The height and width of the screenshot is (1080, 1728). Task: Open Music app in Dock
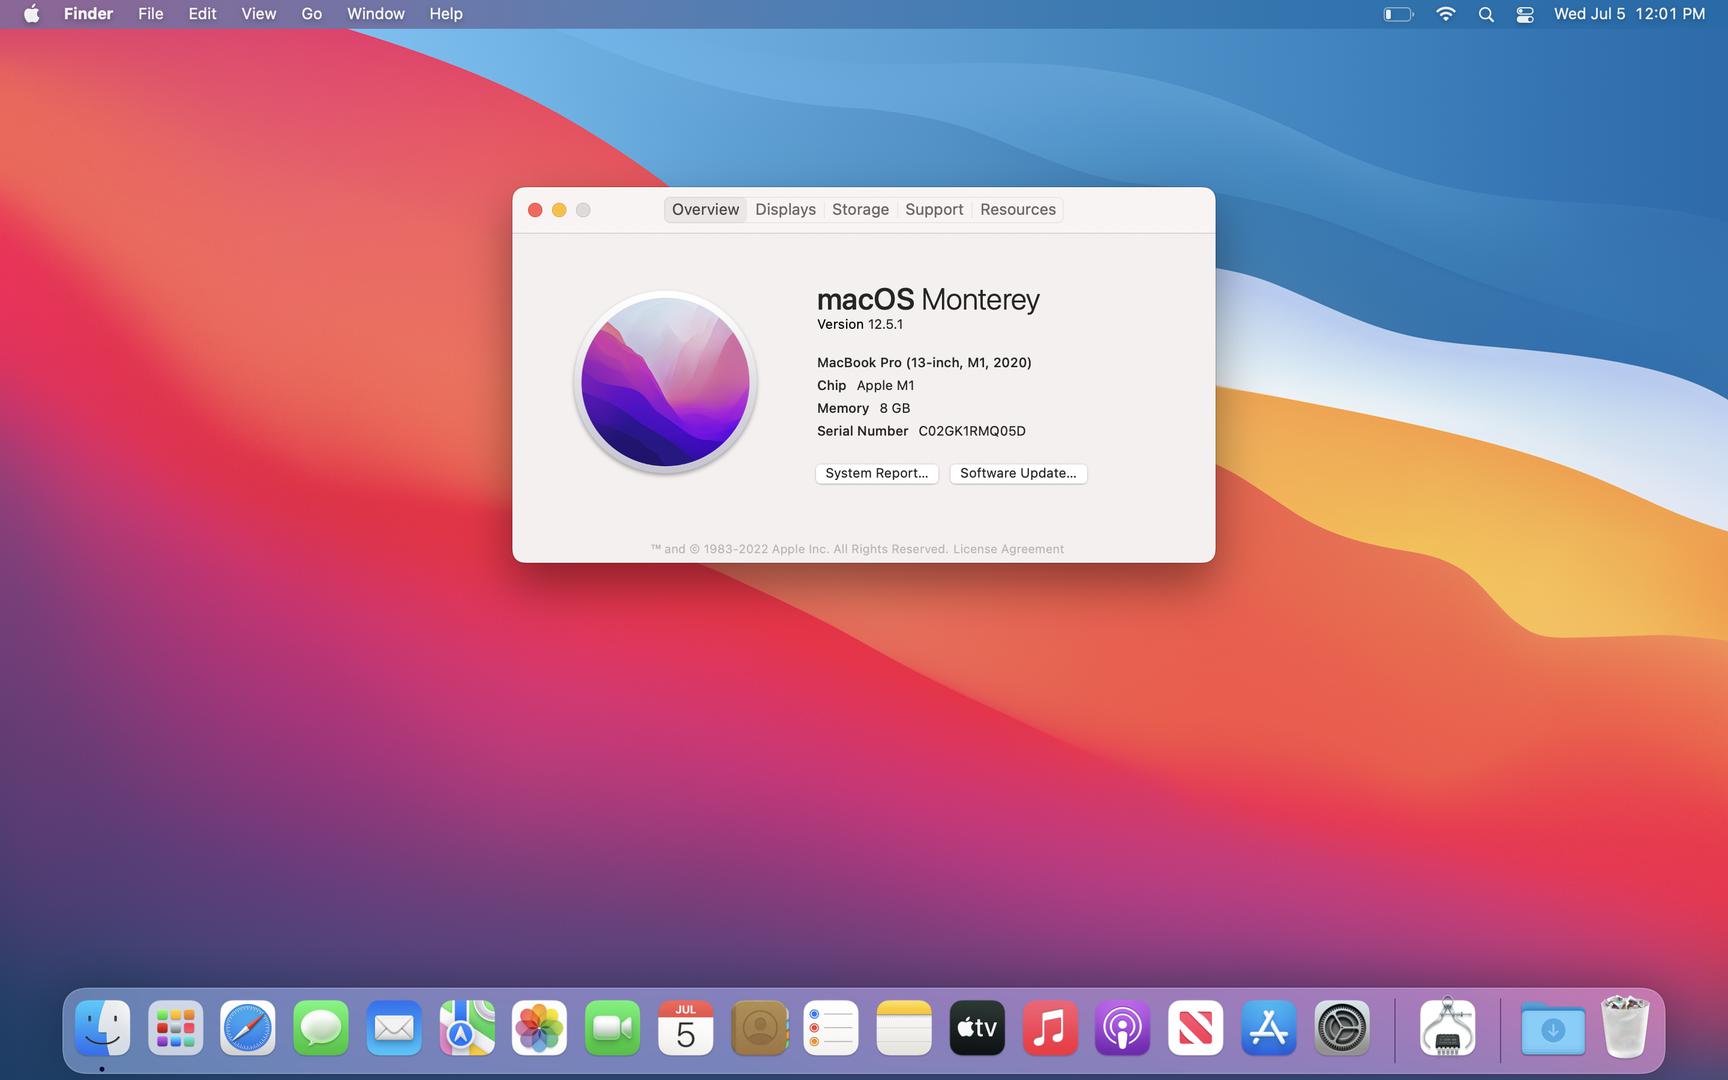1050,1027
